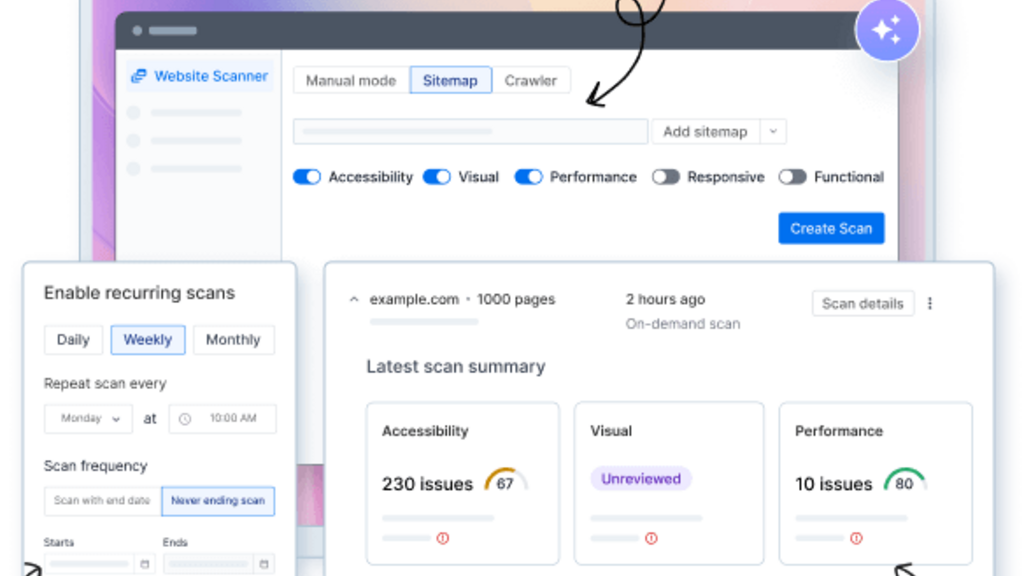Click the calendar icon in Starts field
This screenshot has height=576, width=1024.
tap(144, 565)
